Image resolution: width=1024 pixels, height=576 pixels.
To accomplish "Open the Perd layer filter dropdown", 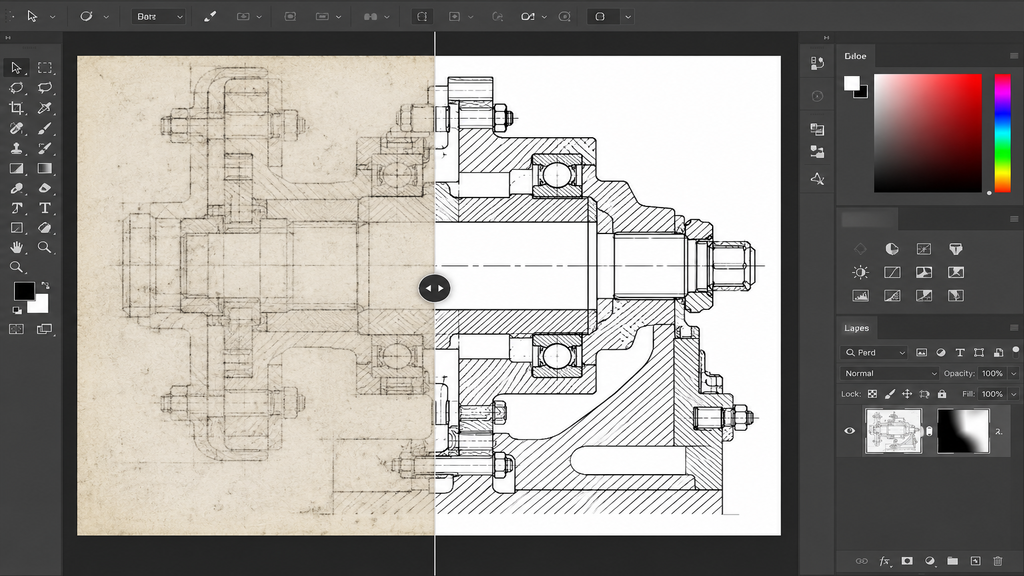I will [x=874, y=353].
